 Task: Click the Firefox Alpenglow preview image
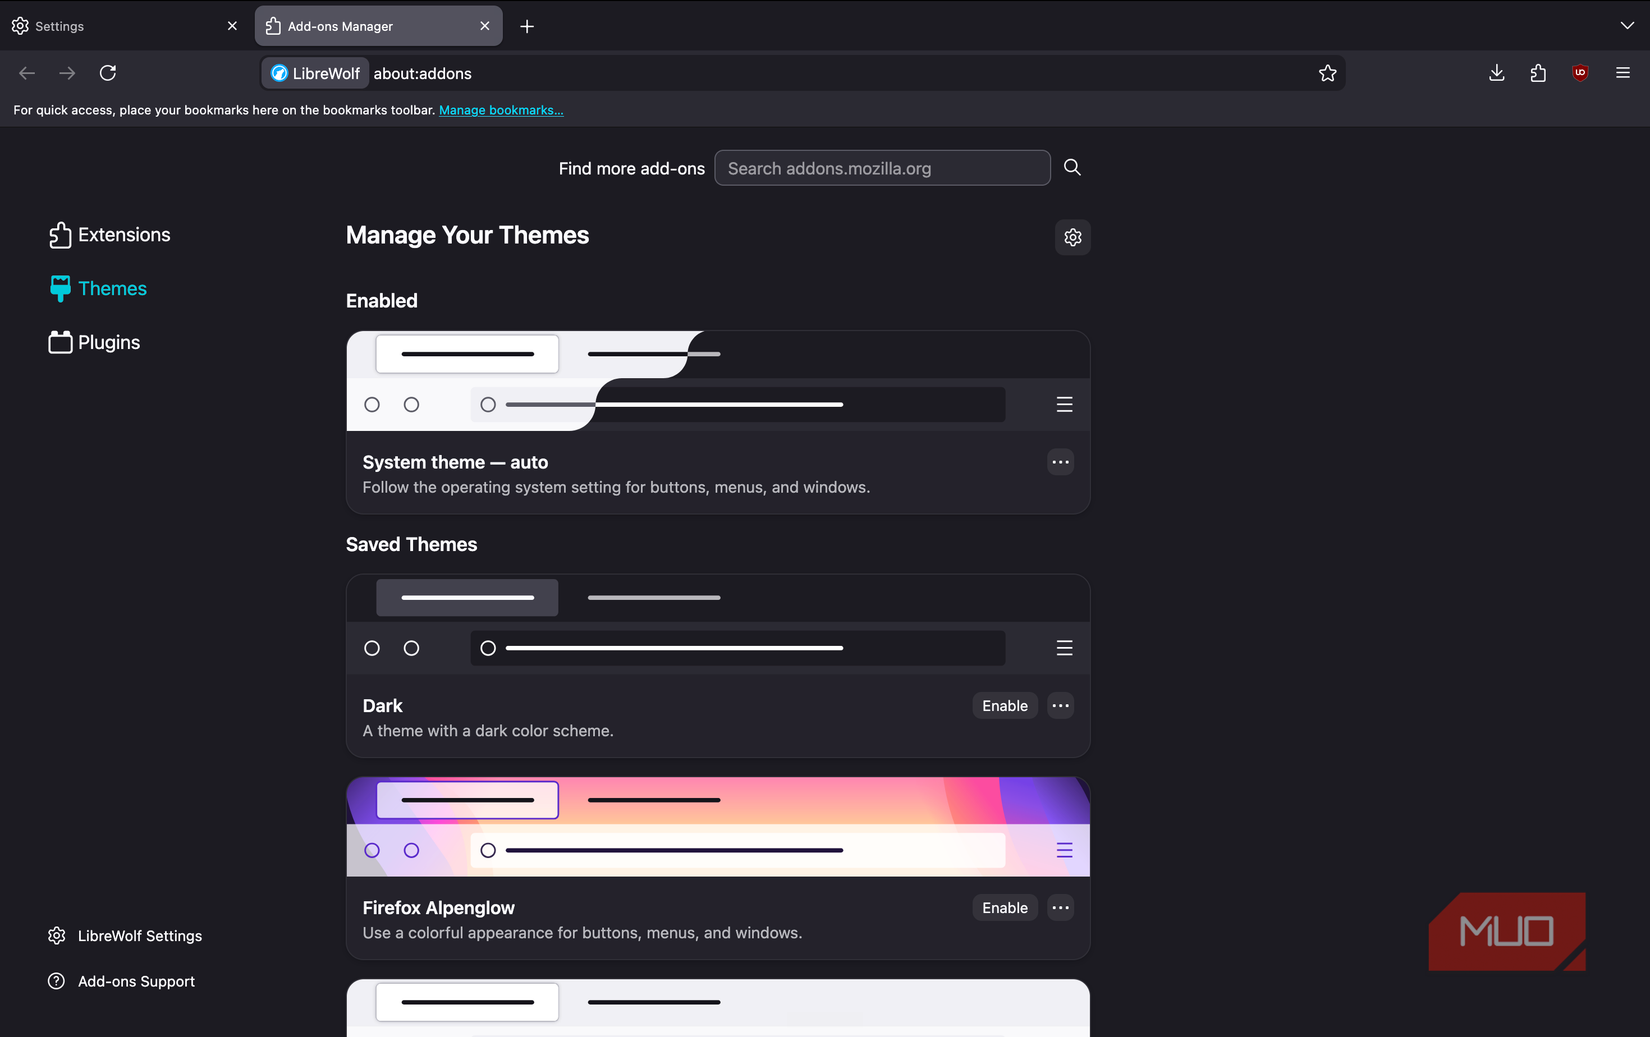point(718,827)
